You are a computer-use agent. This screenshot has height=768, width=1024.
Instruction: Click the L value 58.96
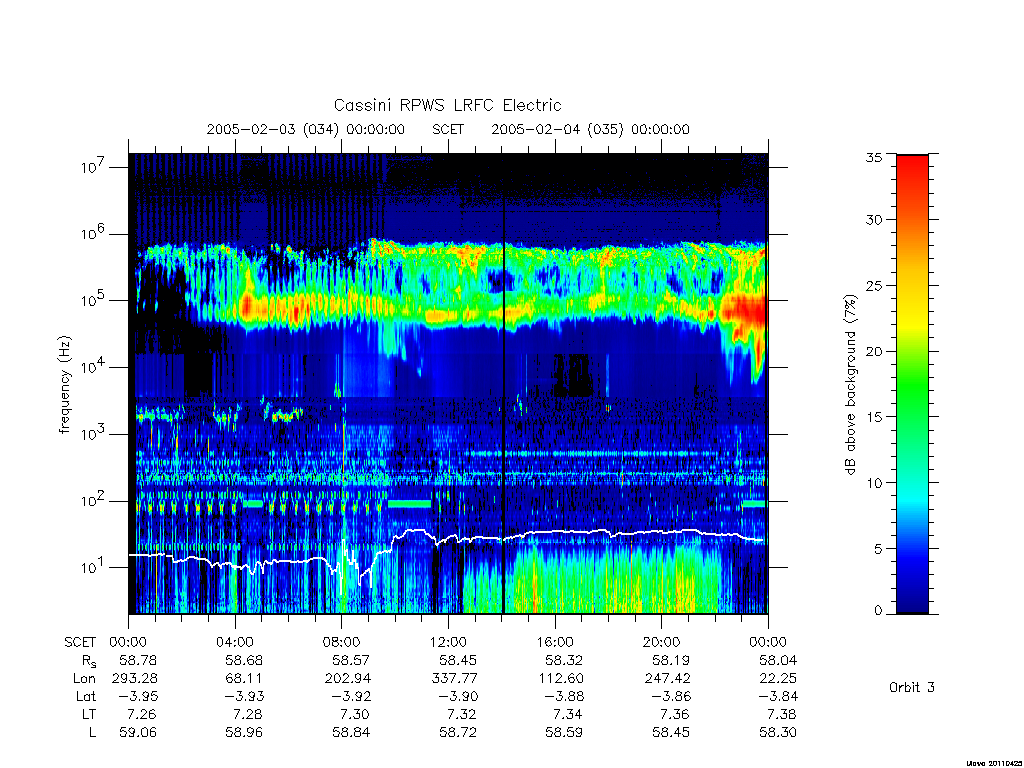pos(244,733)
